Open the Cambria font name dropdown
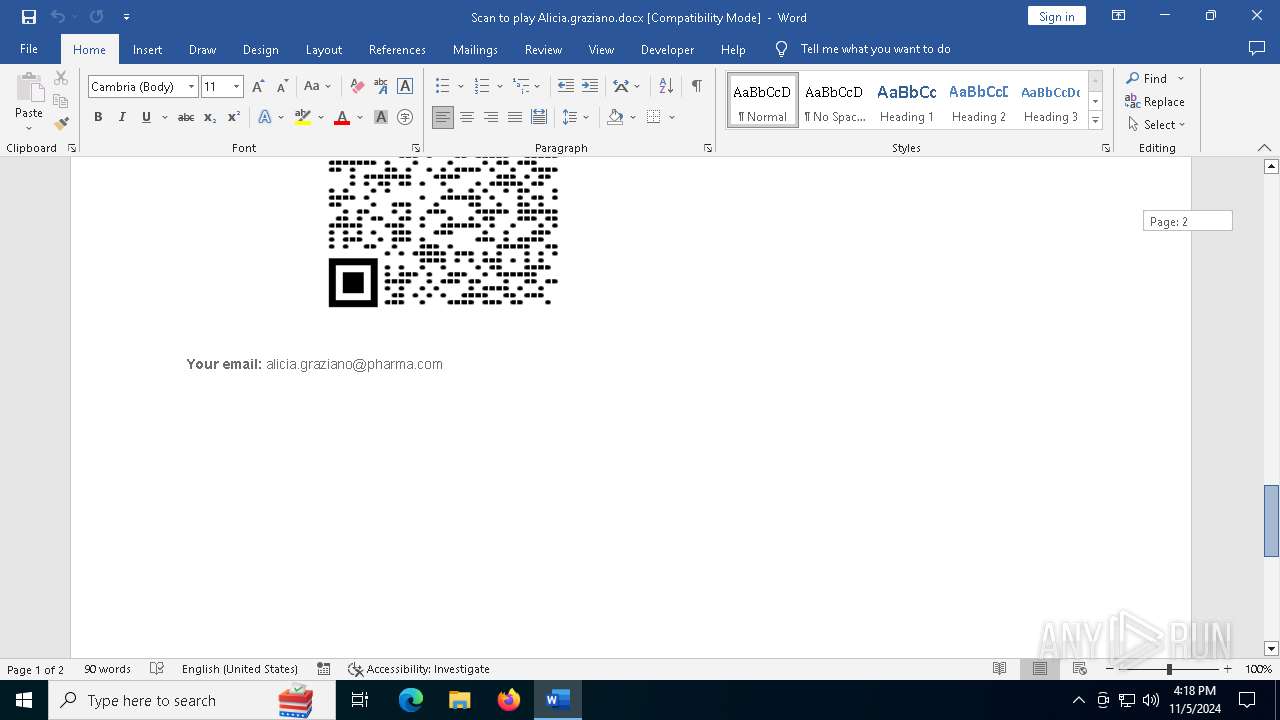The height and width of the screenshot is (720, 1280). point(191,87)
